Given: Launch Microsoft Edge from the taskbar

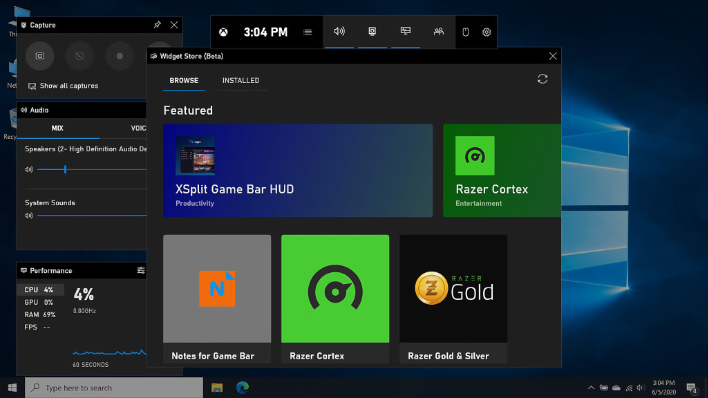Looking at the screenshot, I should (242, 388).
